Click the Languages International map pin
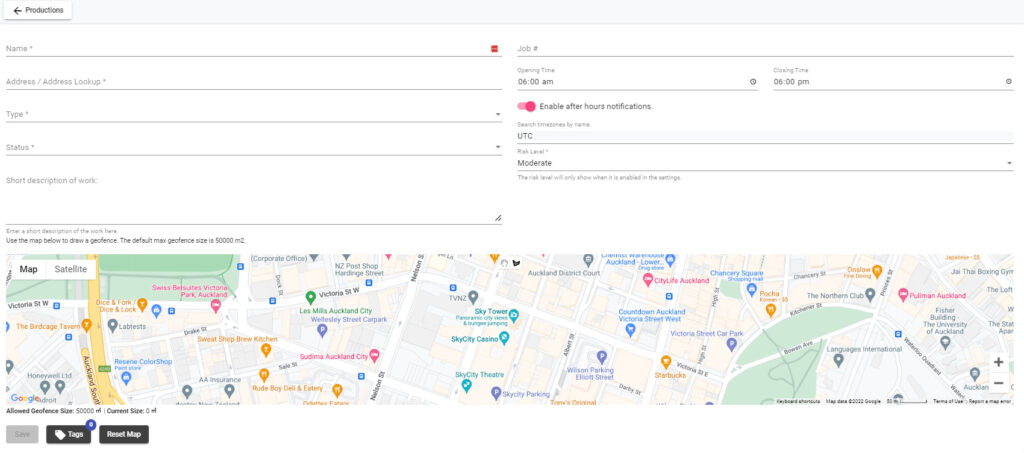The width and height of the screenshot is (1024, 453). (x=839, y=360)
